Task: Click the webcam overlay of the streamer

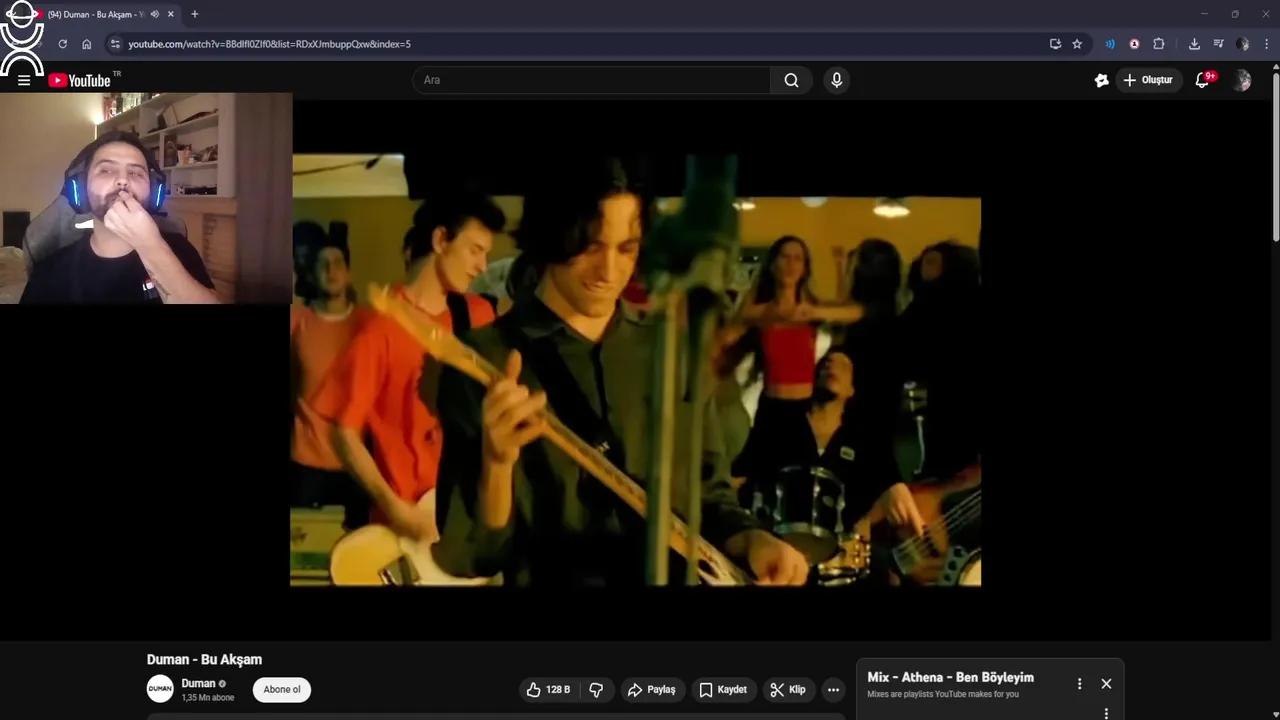Action: point(146,198)
